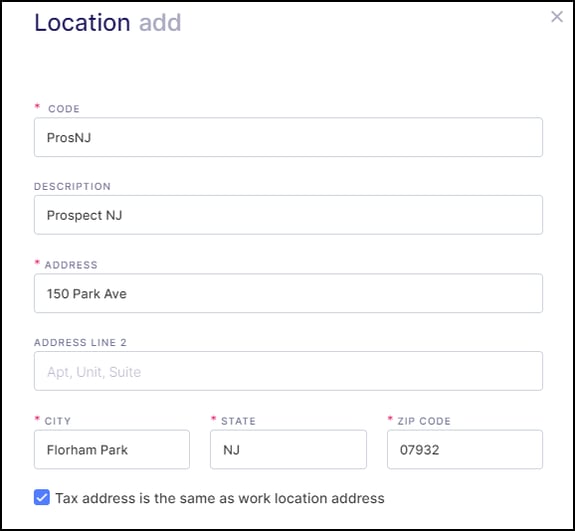Screen dimensions: 575x531
Task: Close the Location add dialog
Action: (557, 17)
